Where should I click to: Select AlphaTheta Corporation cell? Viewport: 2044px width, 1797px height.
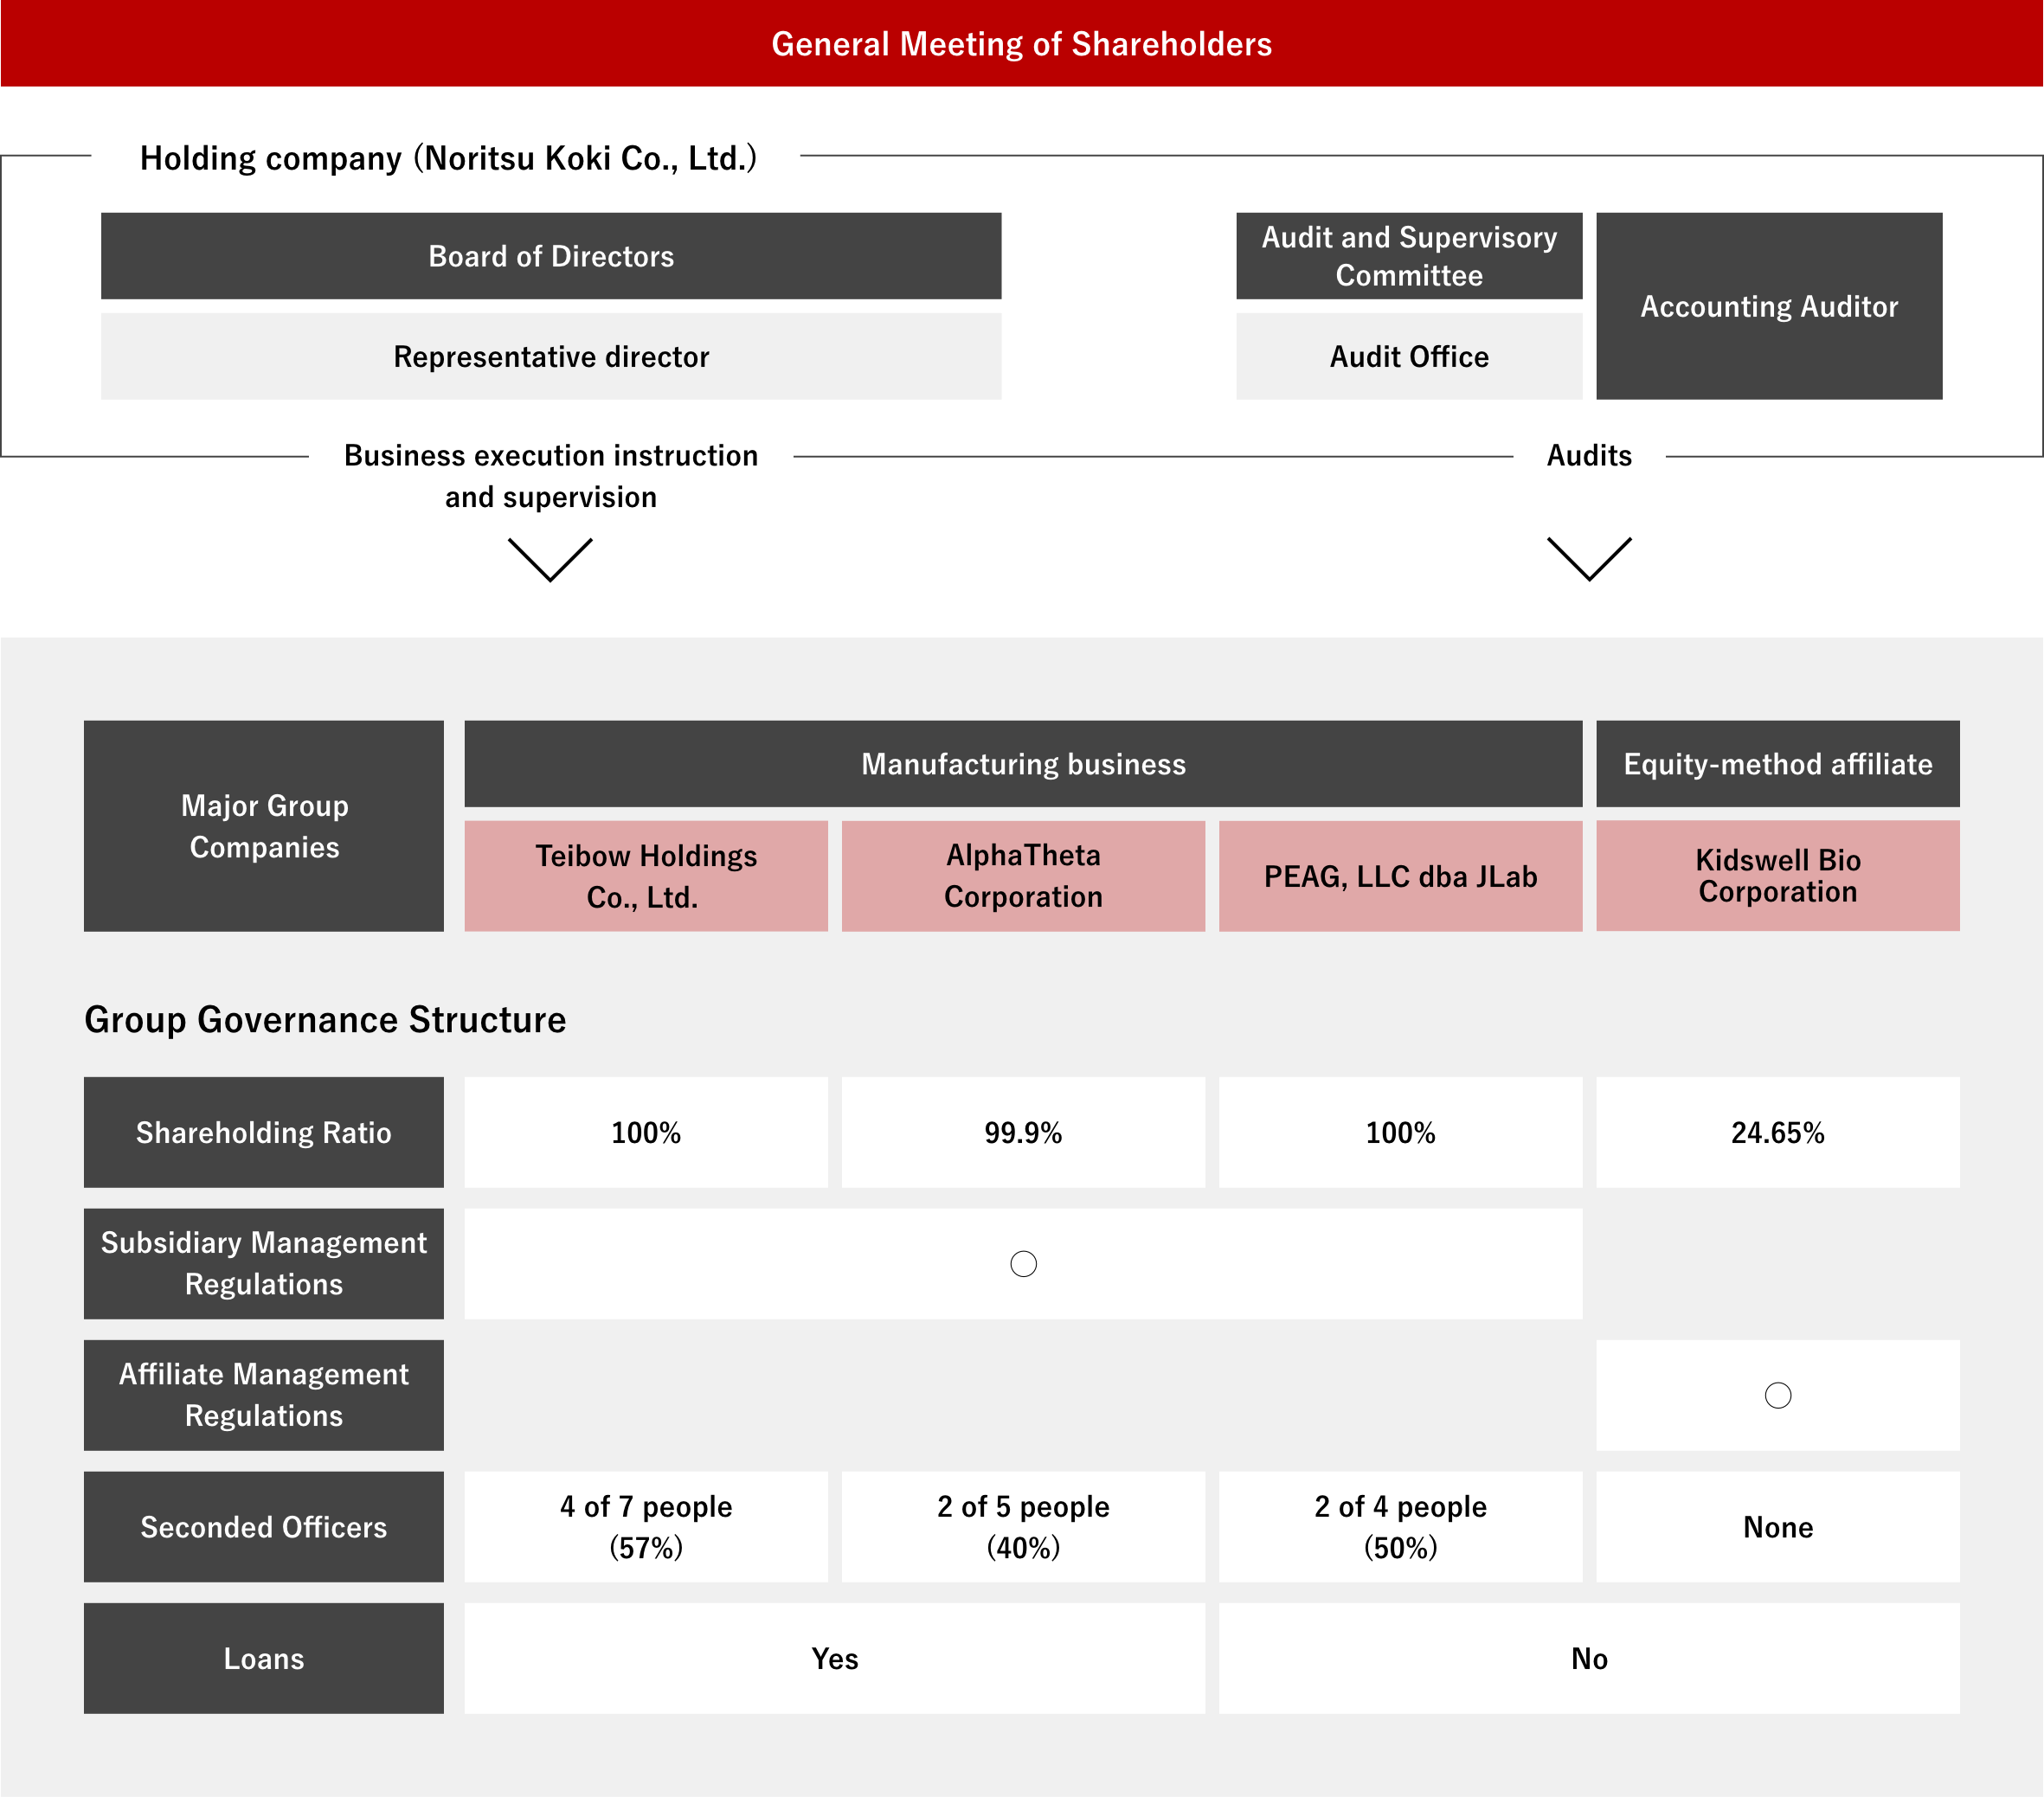[1023, 876]
